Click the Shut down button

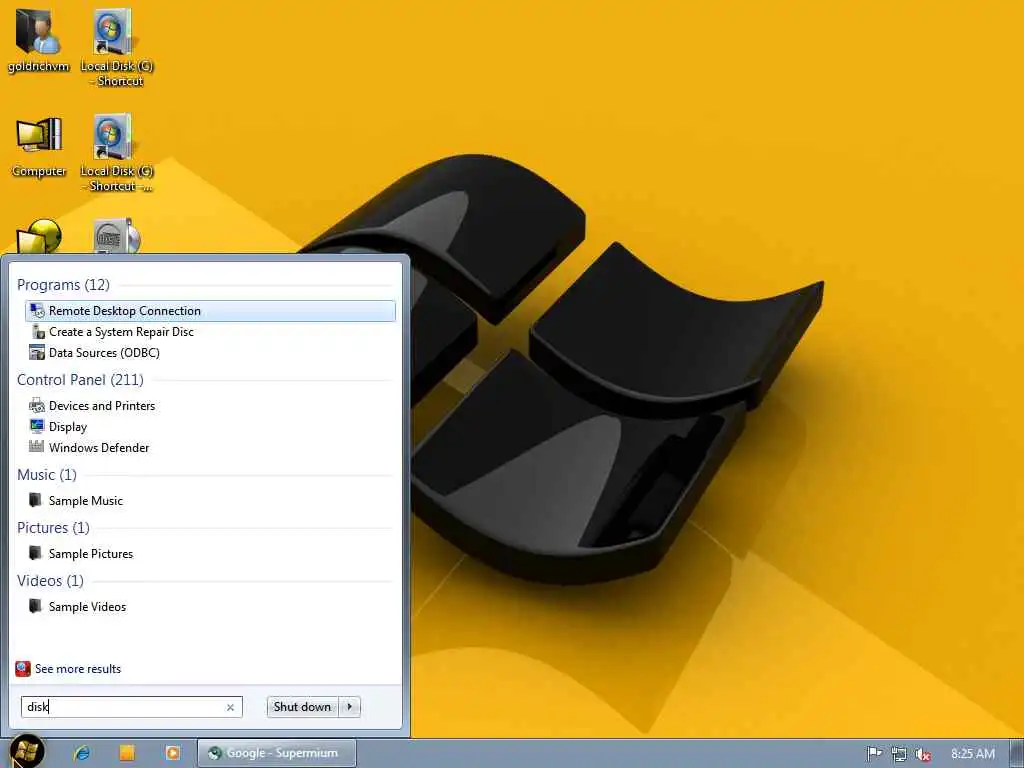pos(302,707)
